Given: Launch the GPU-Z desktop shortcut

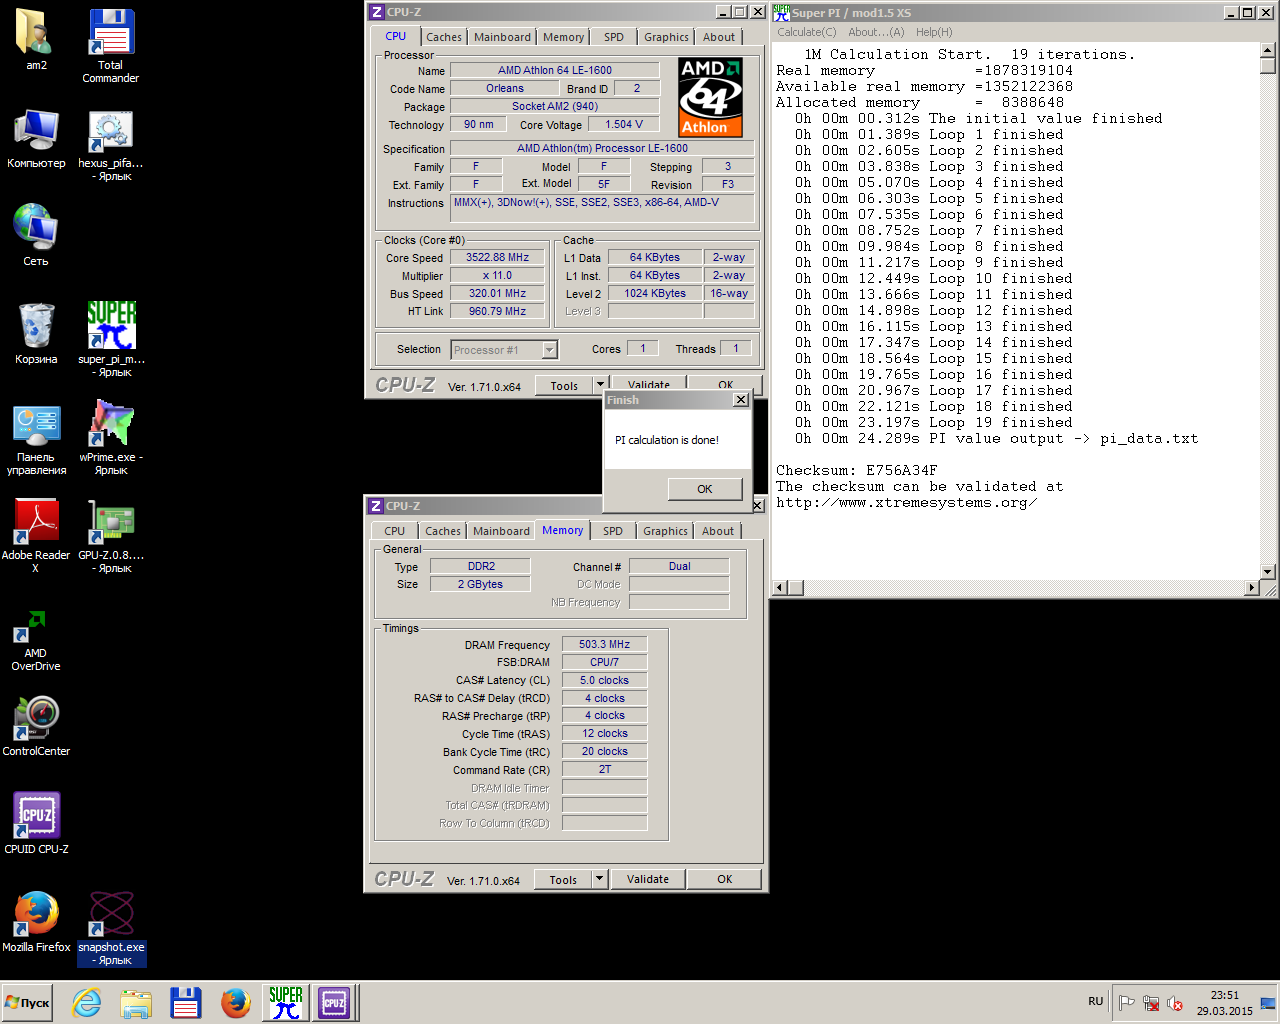Looking at the screenshot, I should click(x=111, y=536).
